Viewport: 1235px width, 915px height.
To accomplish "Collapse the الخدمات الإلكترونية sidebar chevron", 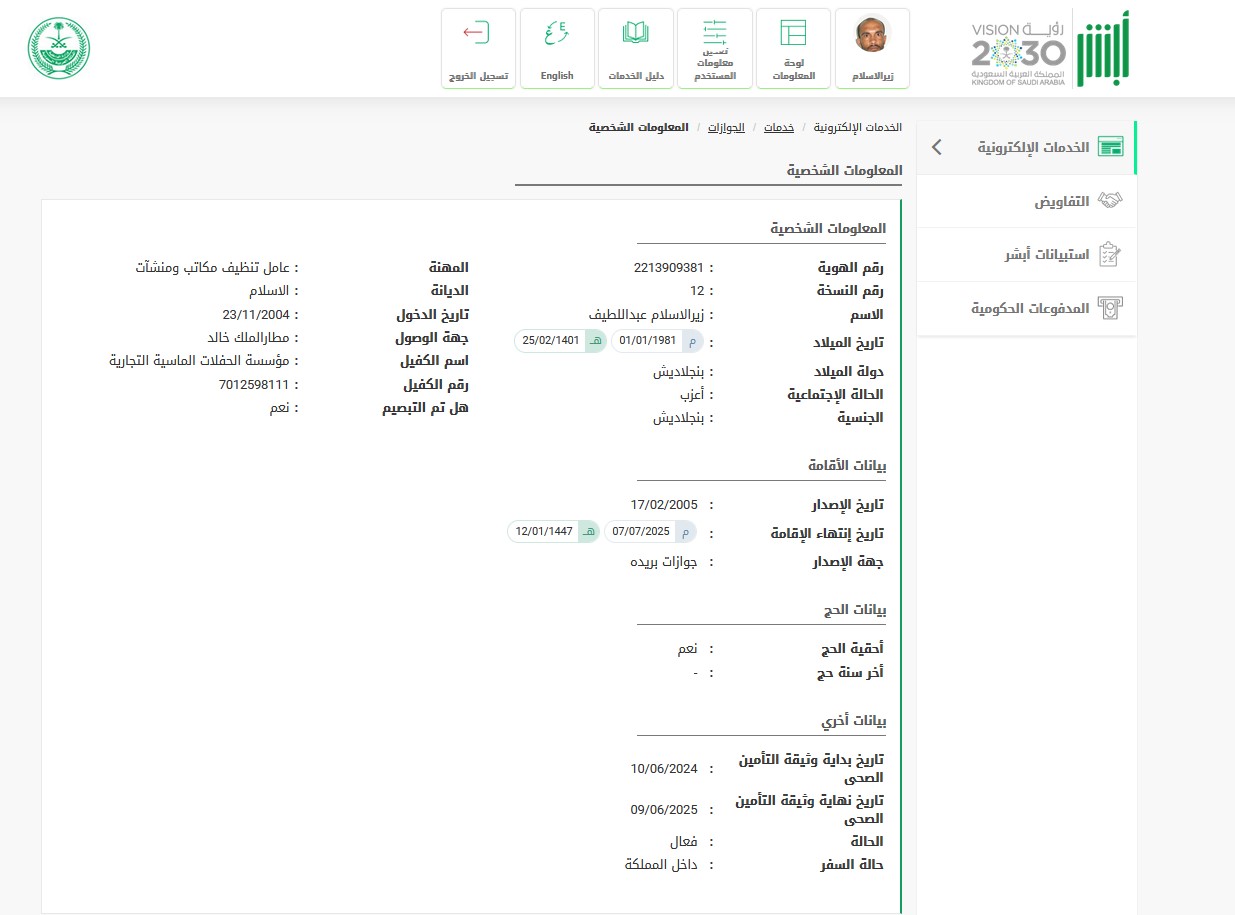I will click(x=936, y=147).
